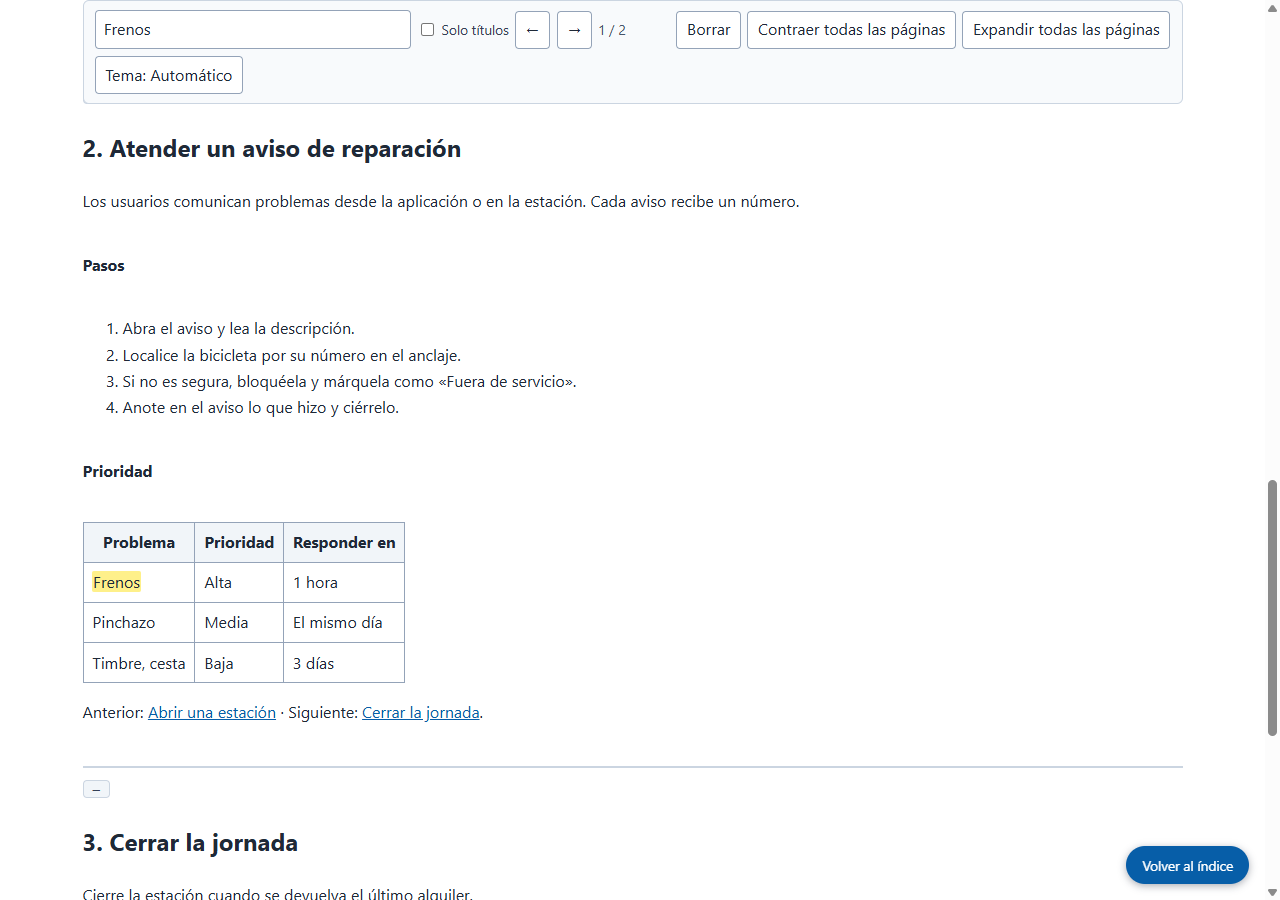Click the Alta priority cell
Screen dimensions: 1280x900
(x=239, y=582)
